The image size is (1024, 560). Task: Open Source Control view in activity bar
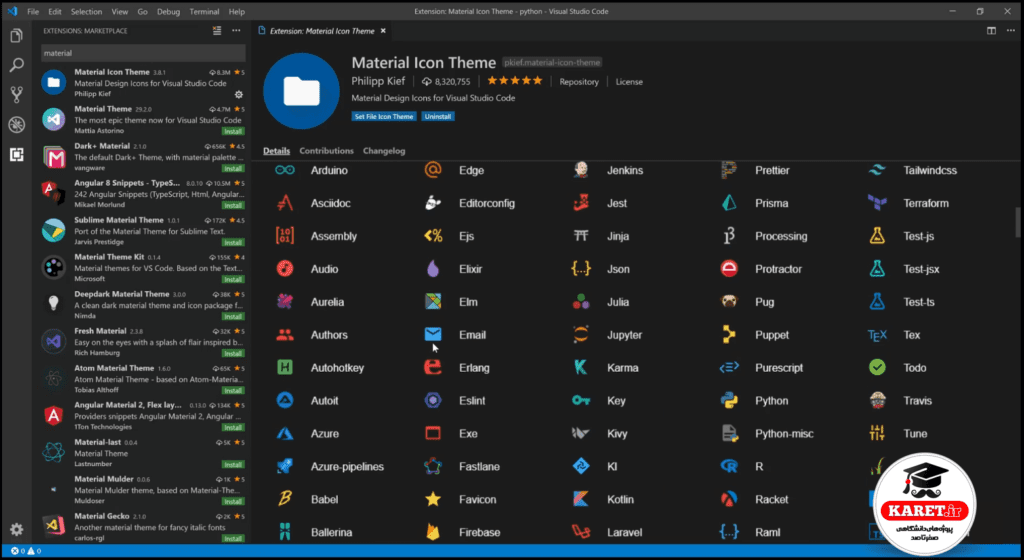click(16, 95)
